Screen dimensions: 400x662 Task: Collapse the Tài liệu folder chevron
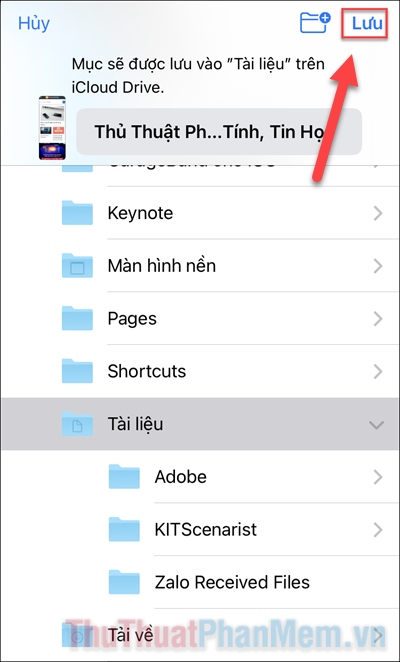click(x=376, y=425)
